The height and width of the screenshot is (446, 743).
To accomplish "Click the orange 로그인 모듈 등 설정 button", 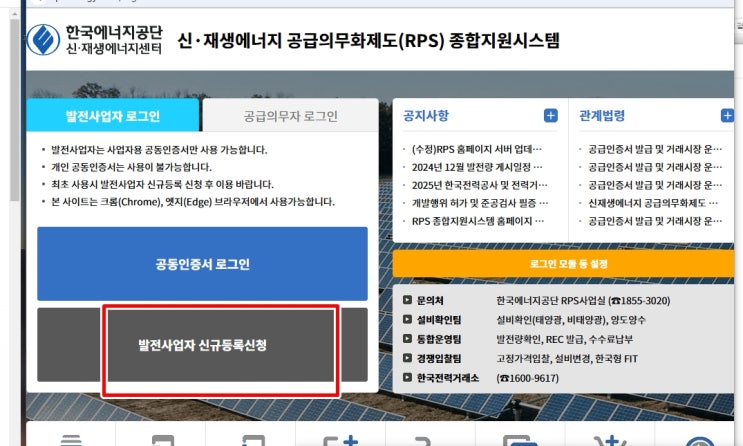I will click(563, 264).
